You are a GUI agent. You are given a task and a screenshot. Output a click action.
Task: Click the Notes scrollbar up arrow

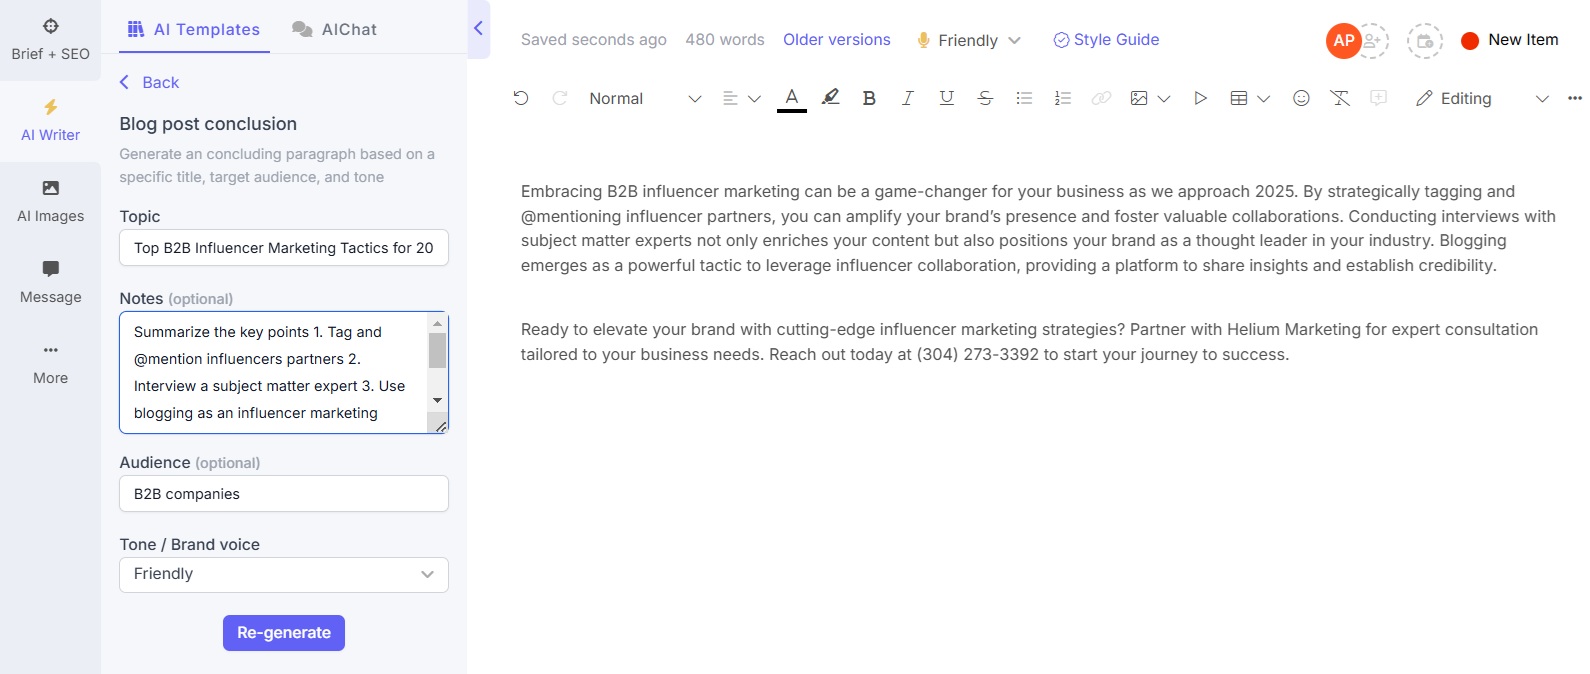(437, 323)
